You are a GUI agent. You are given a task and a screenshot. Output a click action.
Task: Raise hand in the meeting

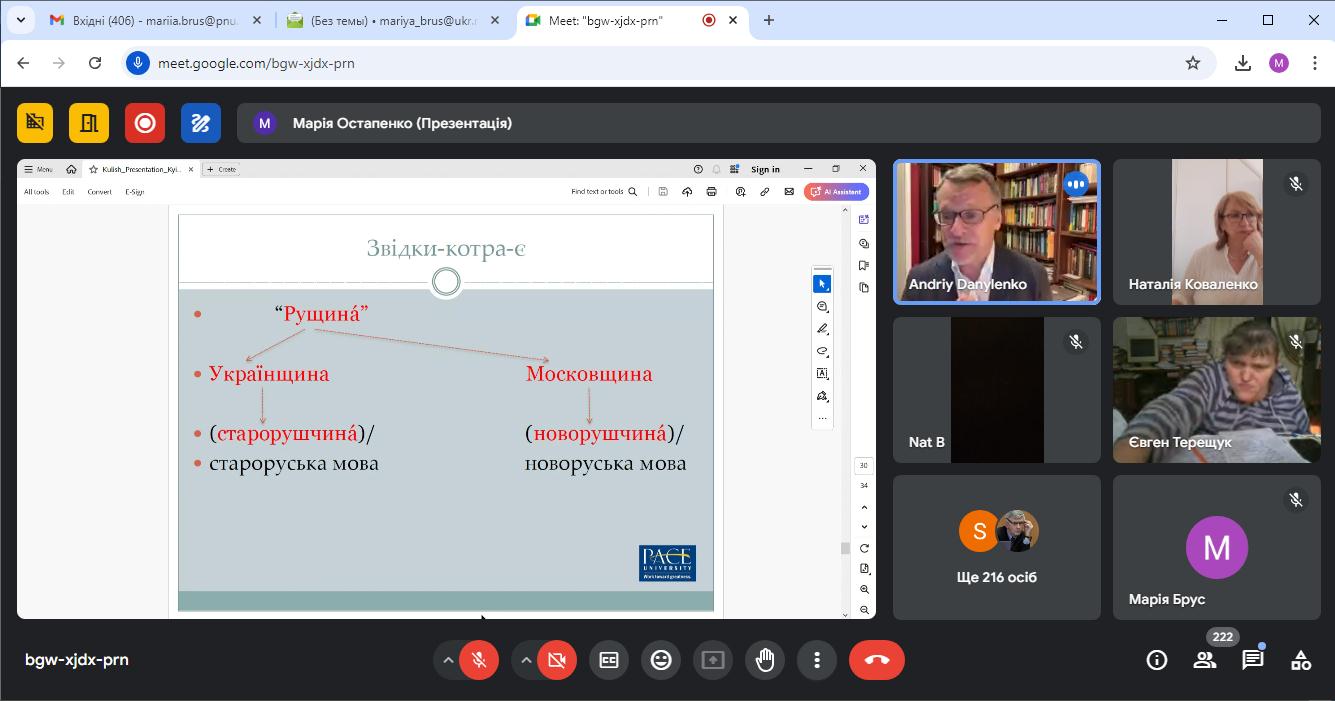click(765, 660)
